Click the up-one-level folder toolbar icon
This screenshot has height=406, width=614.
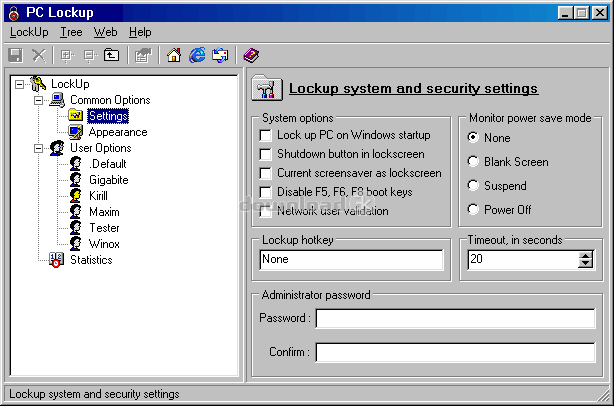pos(111,56)
